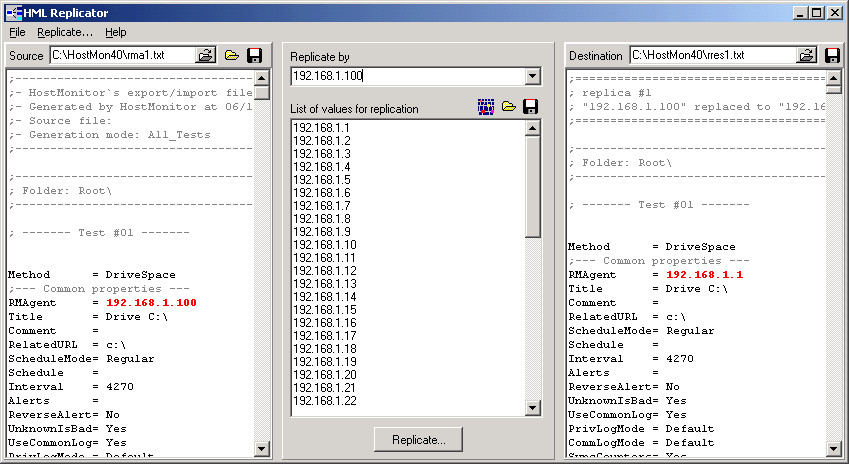Select 192.168.1.16 in values list
The height and width of the screenshot is (464, 849).
(325, 323)
